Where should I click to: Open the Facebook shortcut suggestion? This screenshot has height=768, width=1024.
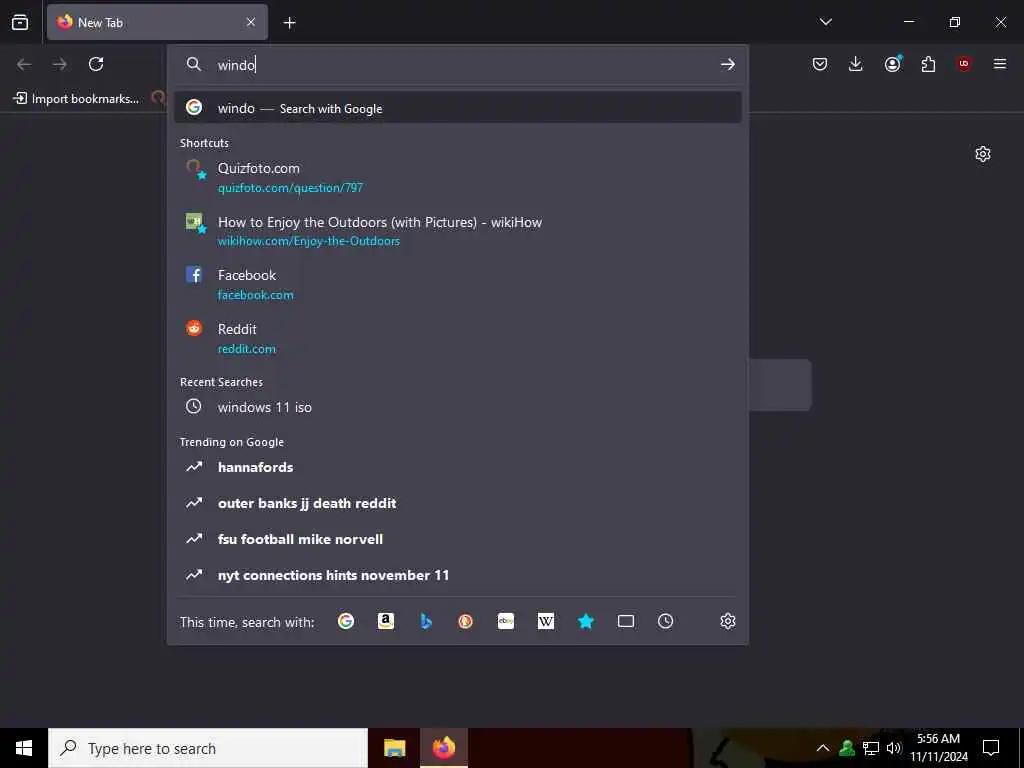[x=458, y=285]
